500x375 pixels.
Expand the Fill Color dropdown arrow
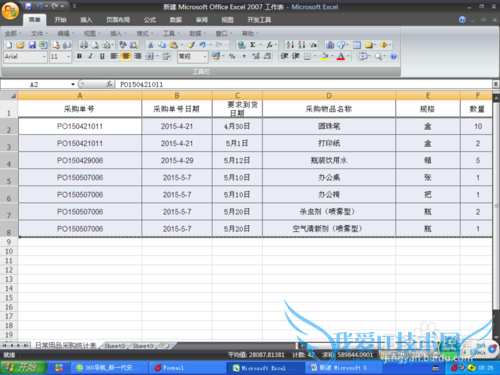pyautogui.click(x=332, y=56)
